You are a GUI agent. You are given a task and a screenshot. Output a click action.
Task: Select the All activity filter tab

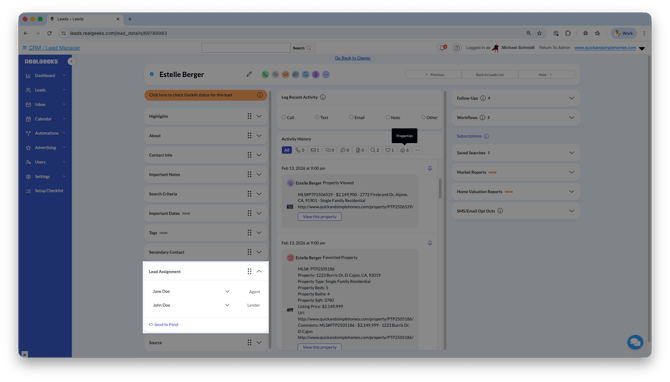pyautogui.click(x=287, y=150)
